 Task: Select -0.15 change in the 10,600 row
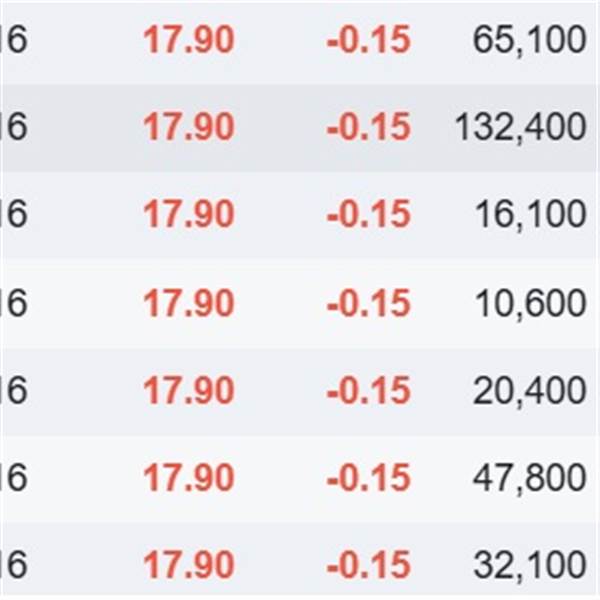point(368,303)
